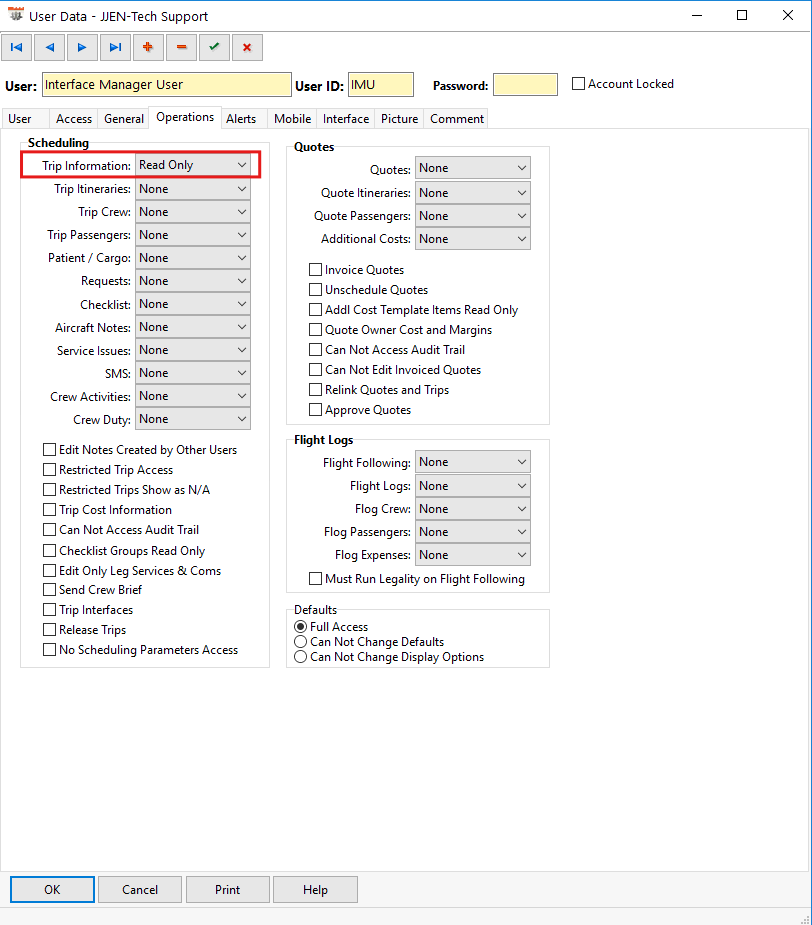Tick the Invoice Quotes checkbox
Screen dimensions: 812x925
(316, 270)
